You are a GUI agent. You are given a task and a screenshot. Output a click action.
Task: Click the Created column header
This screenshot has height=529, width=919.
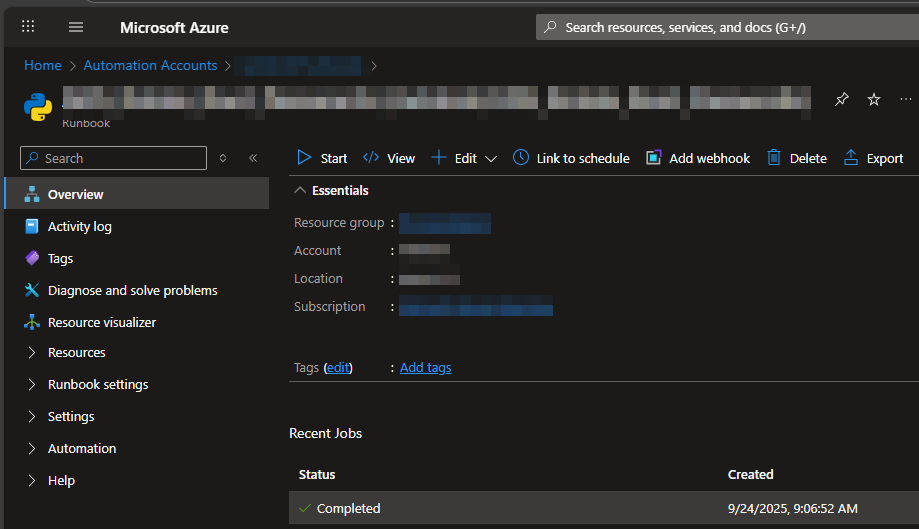tap(751, 475)
